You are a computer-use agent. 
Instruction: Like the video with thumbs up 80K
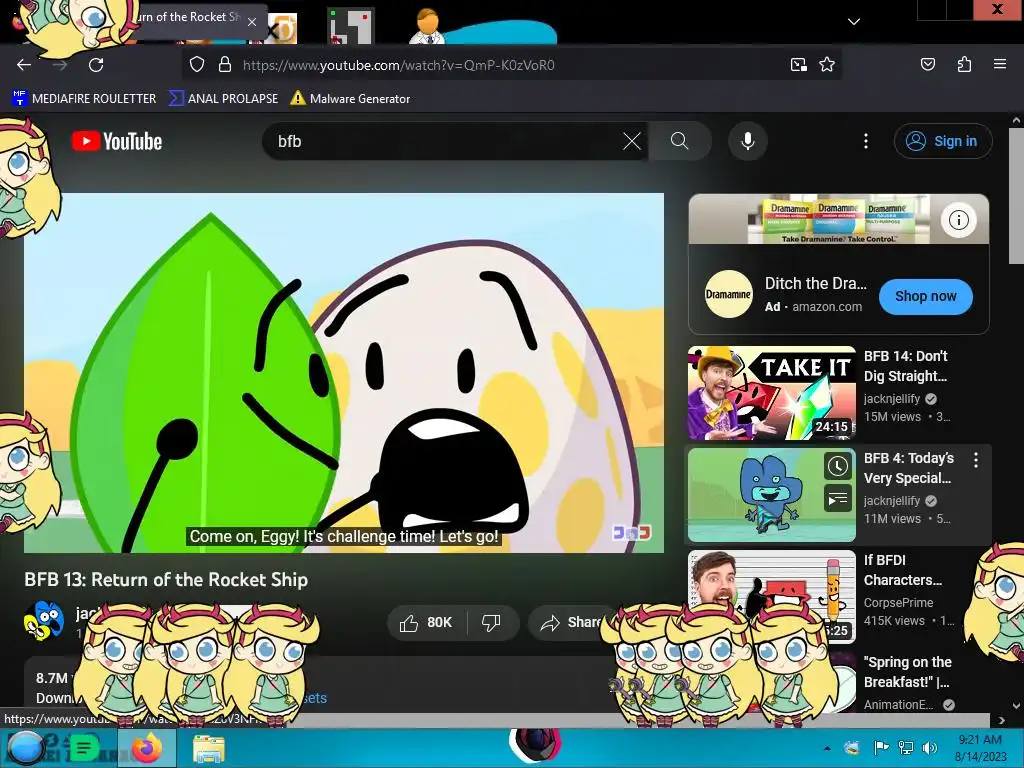[426, 622]
